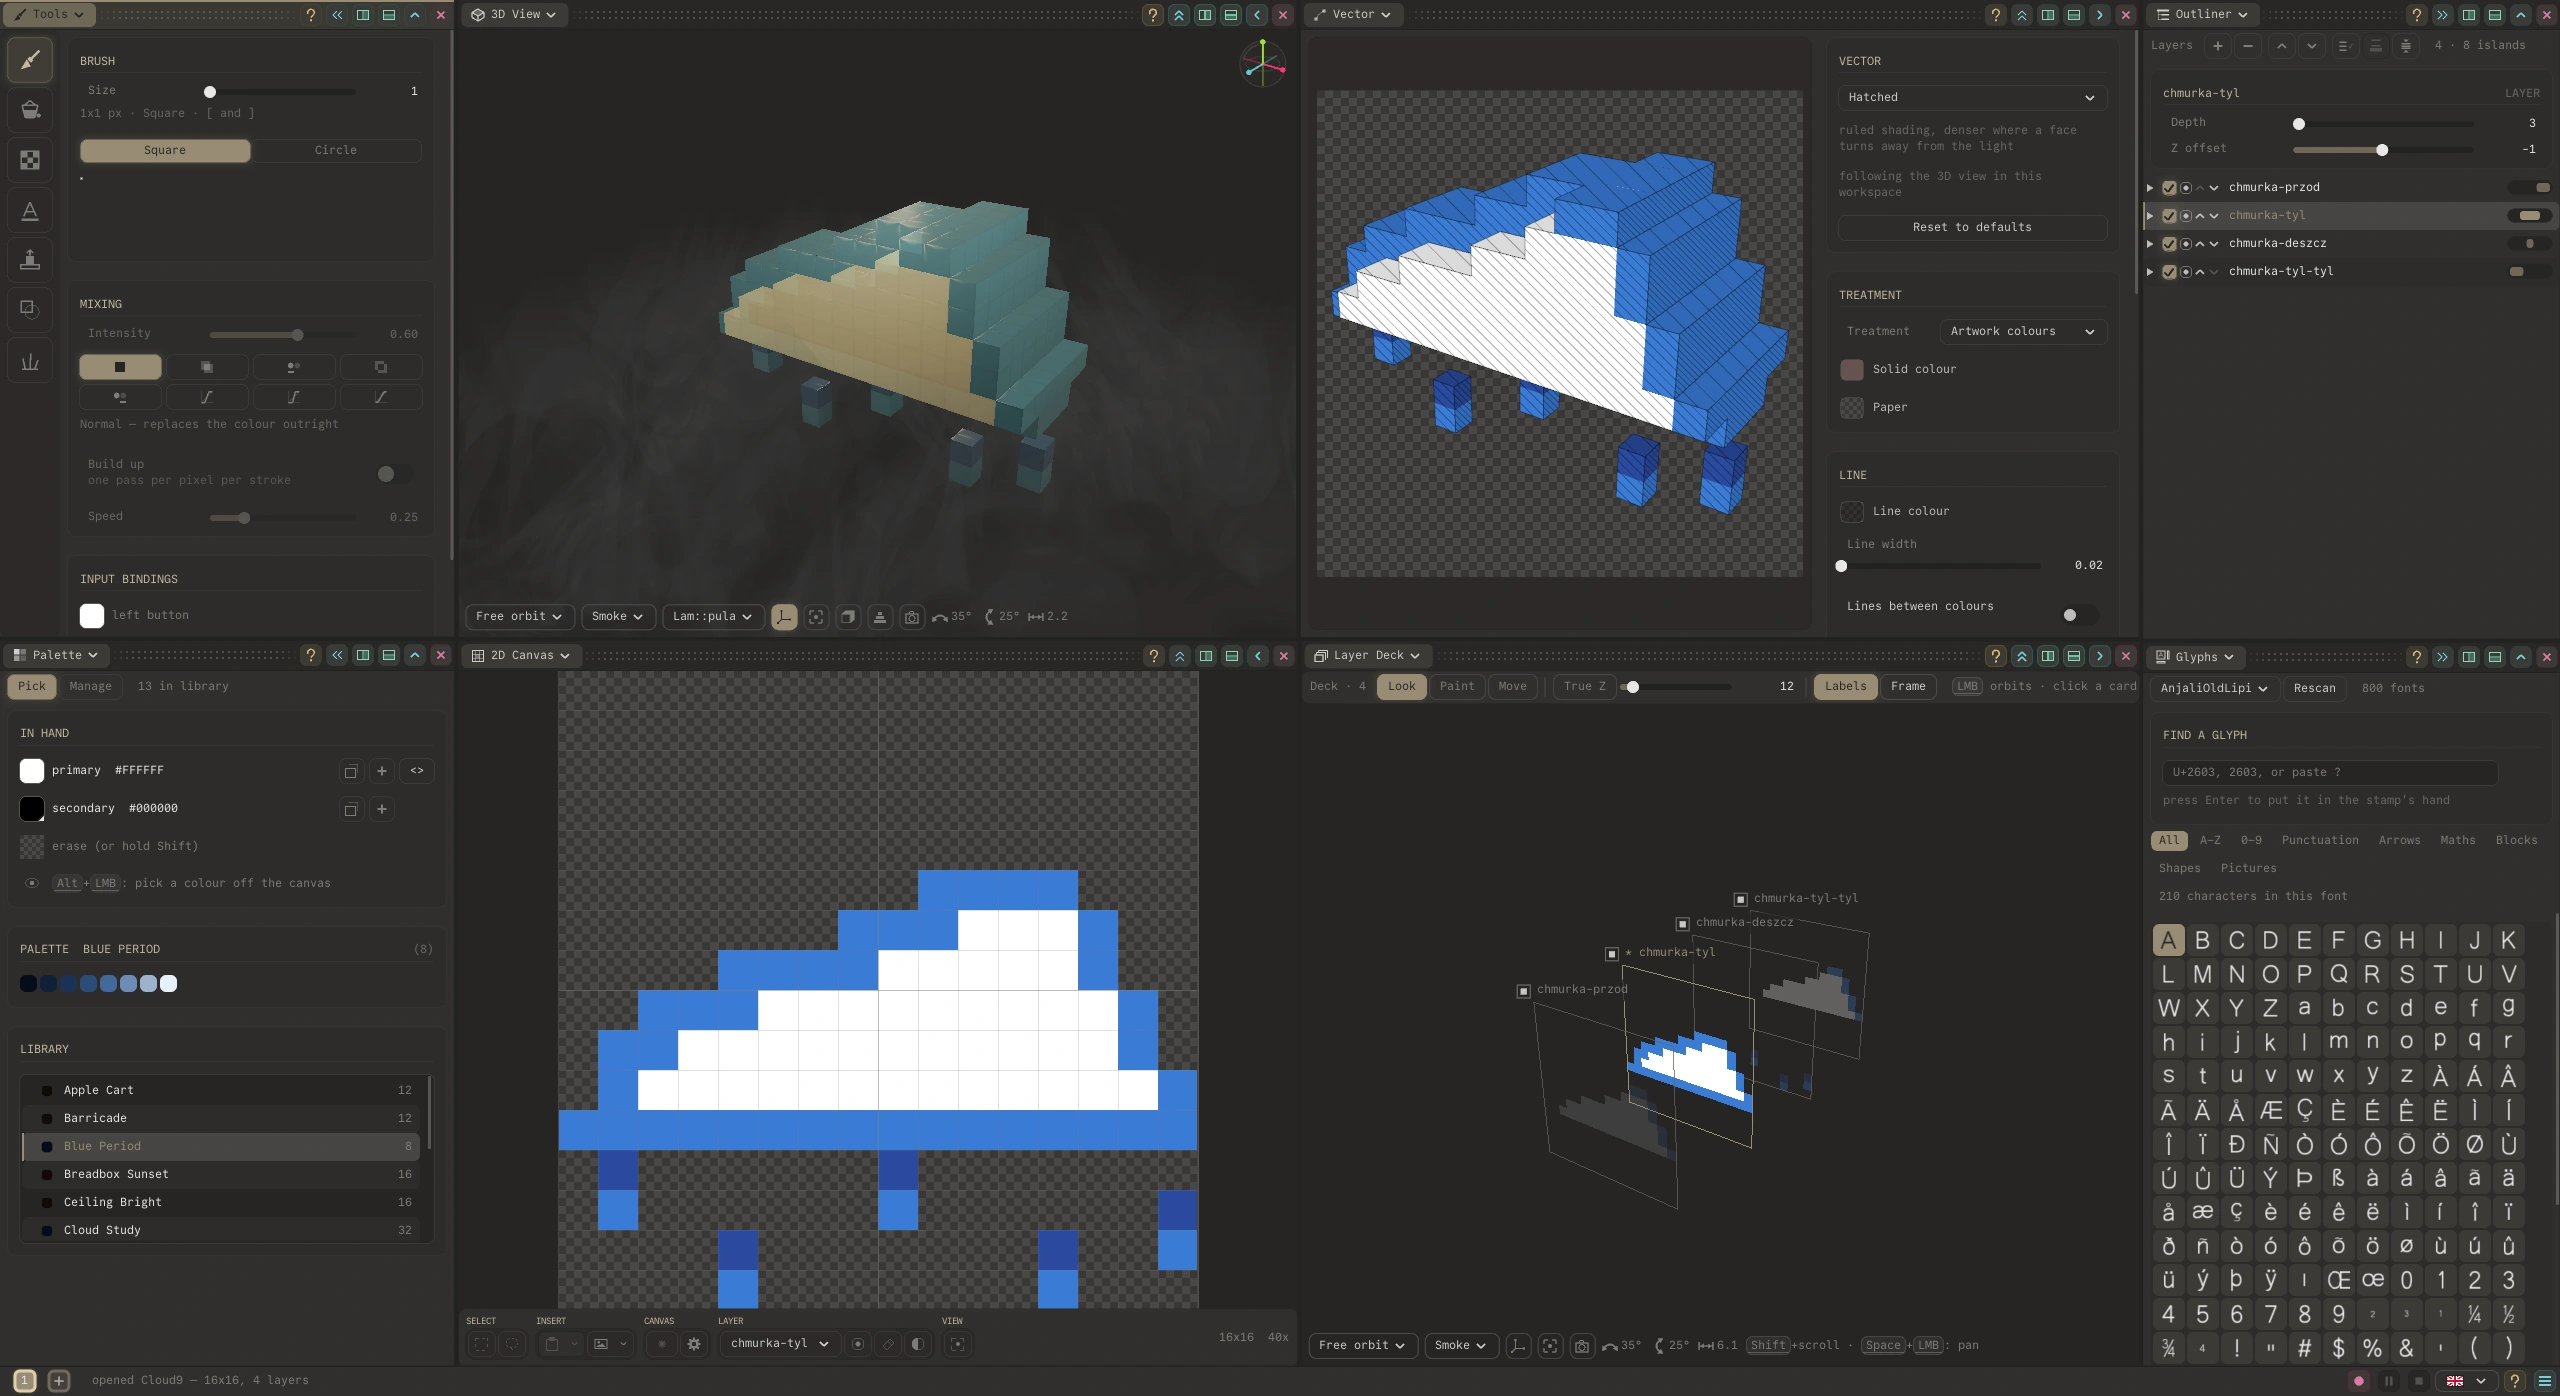The image size is (2560, 1396).
Task: Add a new layer in Outliner
Action: pyautogui.click(x=2218, y=45)
